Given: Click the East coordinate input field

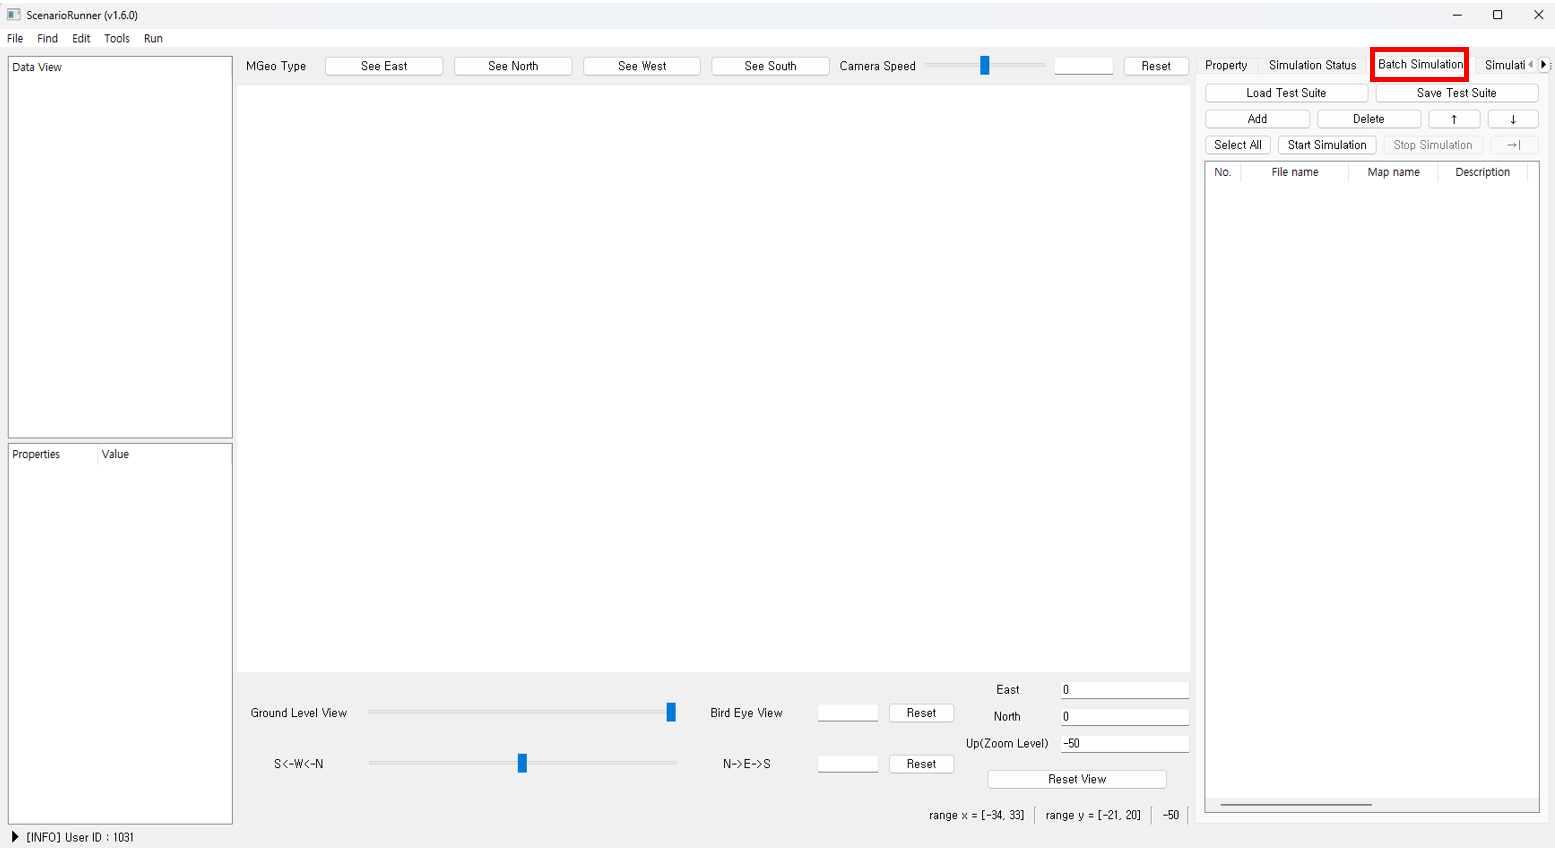Looking at the screenshot, I should 1124,690.
